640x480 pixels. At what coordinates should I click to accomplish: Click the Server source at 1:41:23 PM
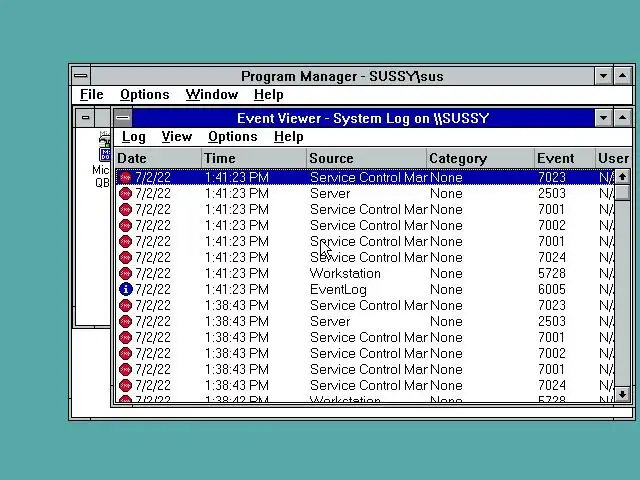(330, 193)
